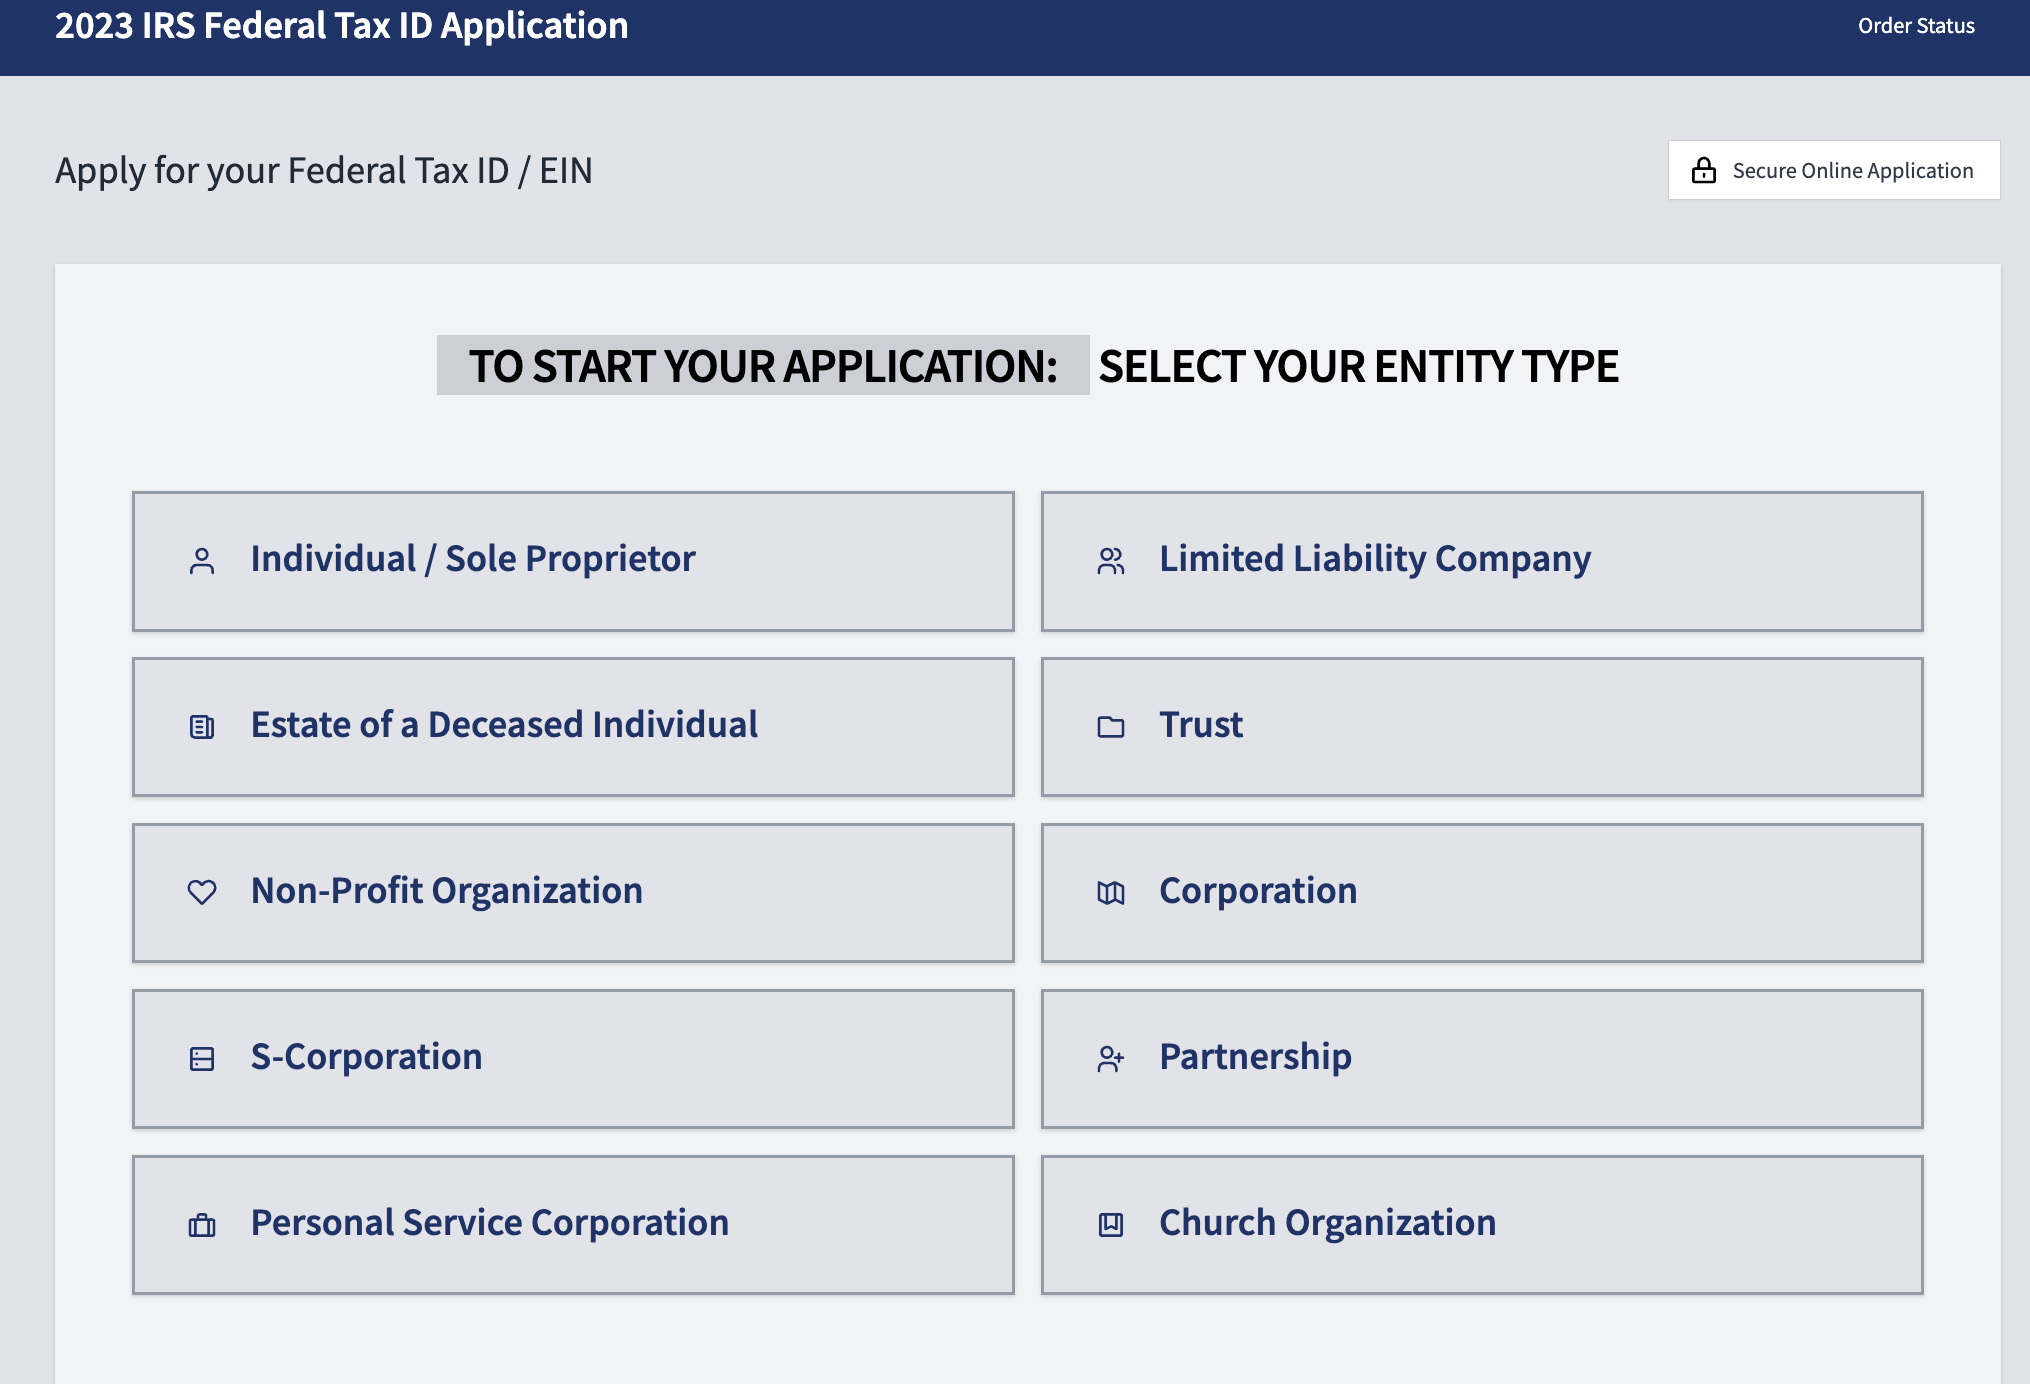Choose Limited Liability Company option
This screenshot has width=2030, height=1384.
pyautogui.click(x=1481, y=561)
